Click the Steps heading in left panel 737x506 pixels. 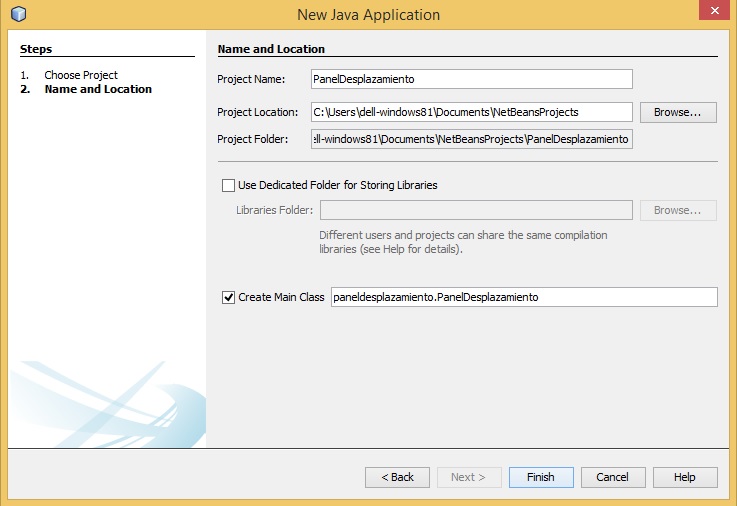[x=36, y=49]
